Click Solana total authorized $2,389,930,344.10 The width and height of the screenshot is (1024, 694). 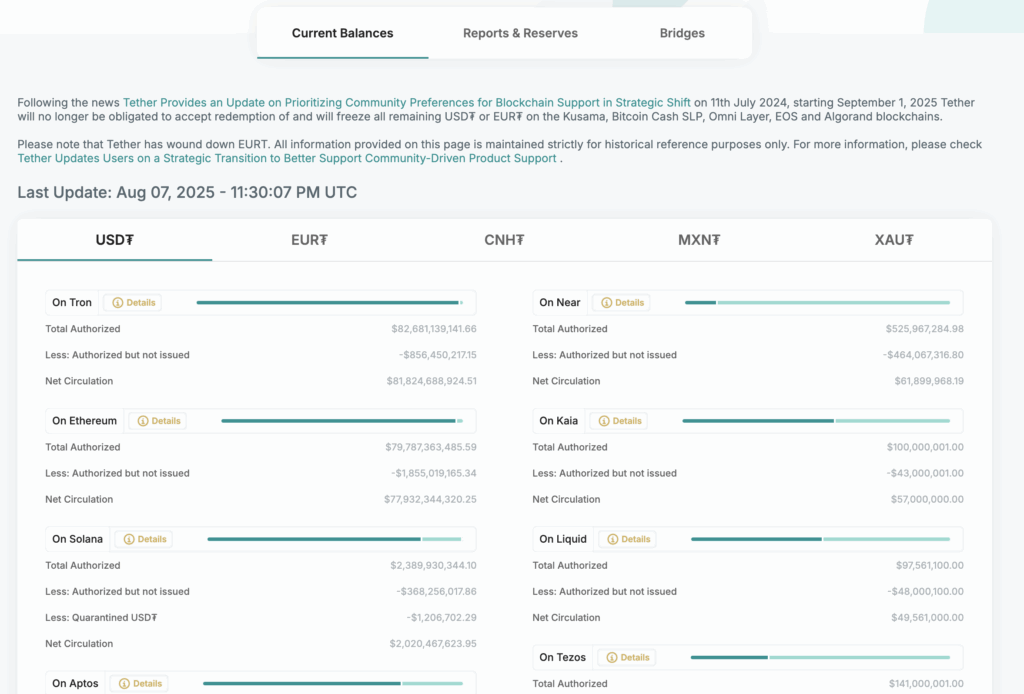(433, 565)
